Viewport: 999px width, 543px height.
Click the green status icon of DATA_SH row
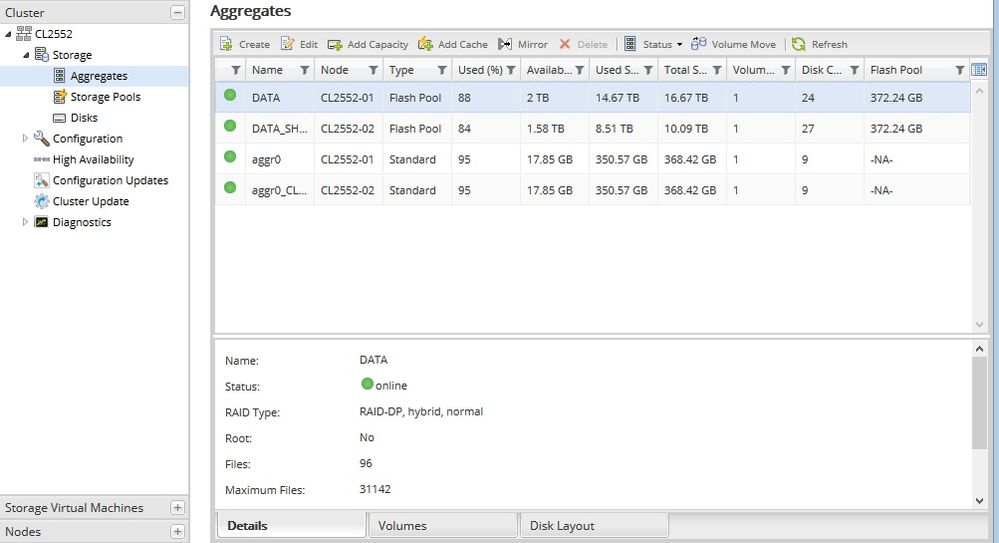[x=230, y=126]
